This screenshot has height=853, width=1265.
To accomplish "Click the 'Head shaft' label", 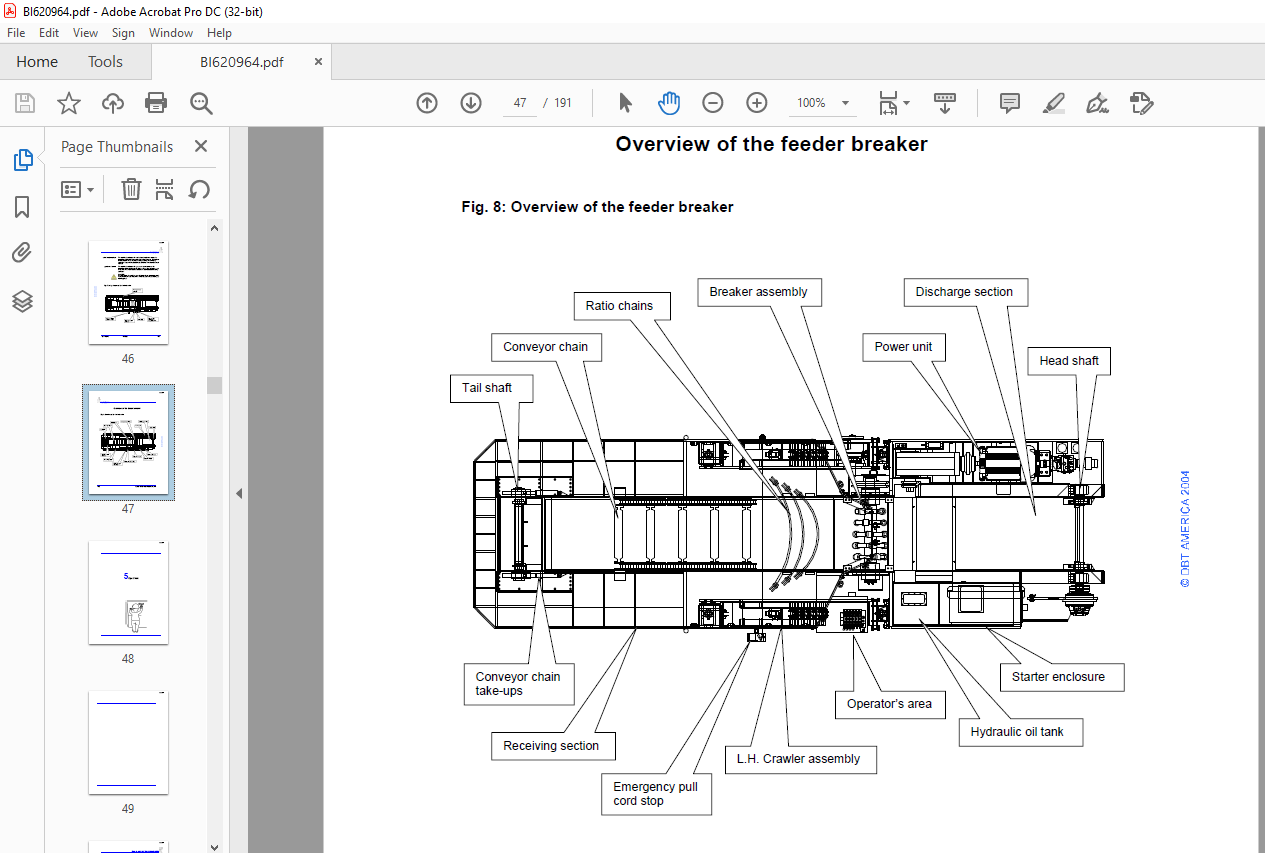I will (x=1069, y=361).
